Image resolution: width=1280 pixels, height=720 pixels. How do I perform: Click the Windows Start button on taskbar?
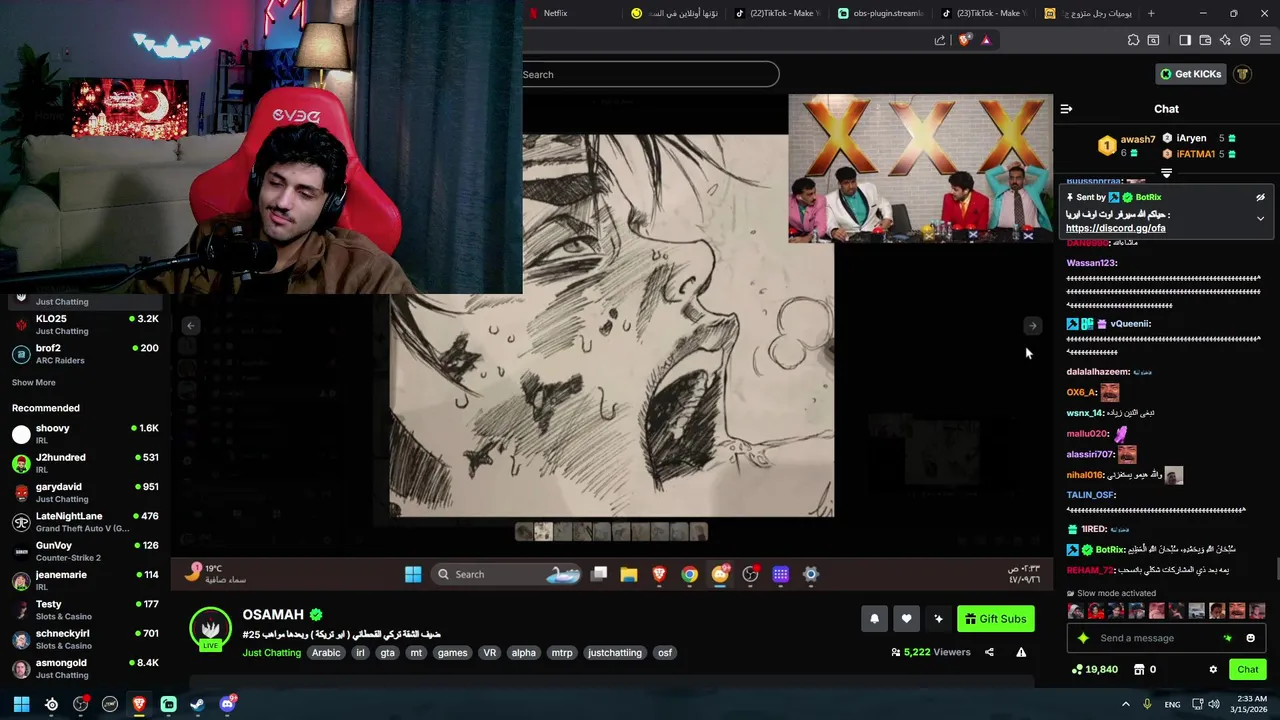coord(21,704)
